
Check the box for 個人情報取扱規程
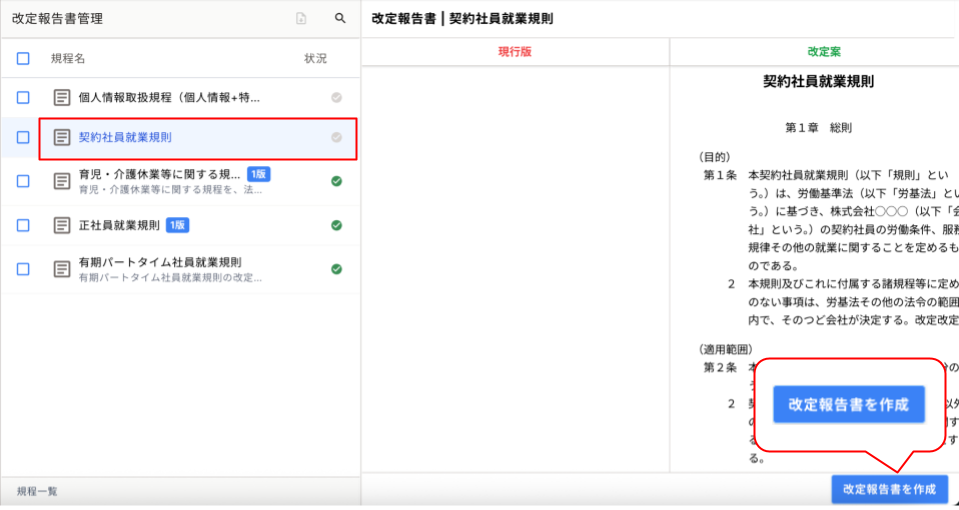(23, 98)
